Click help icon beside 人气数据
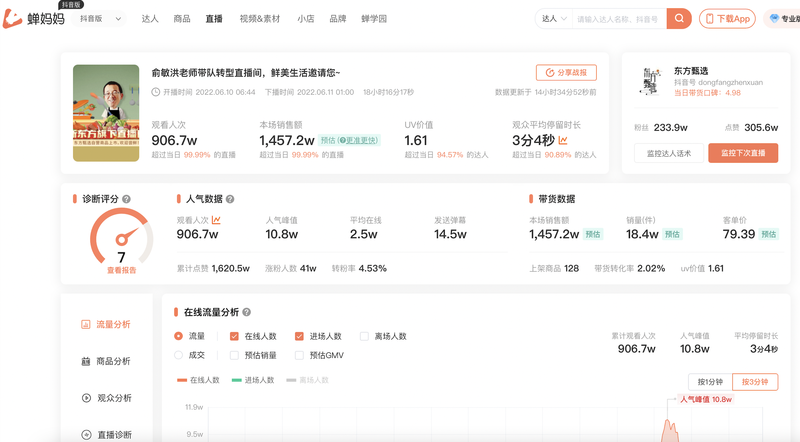The width and height of the screenshot is (800, 442). (230, 199)
